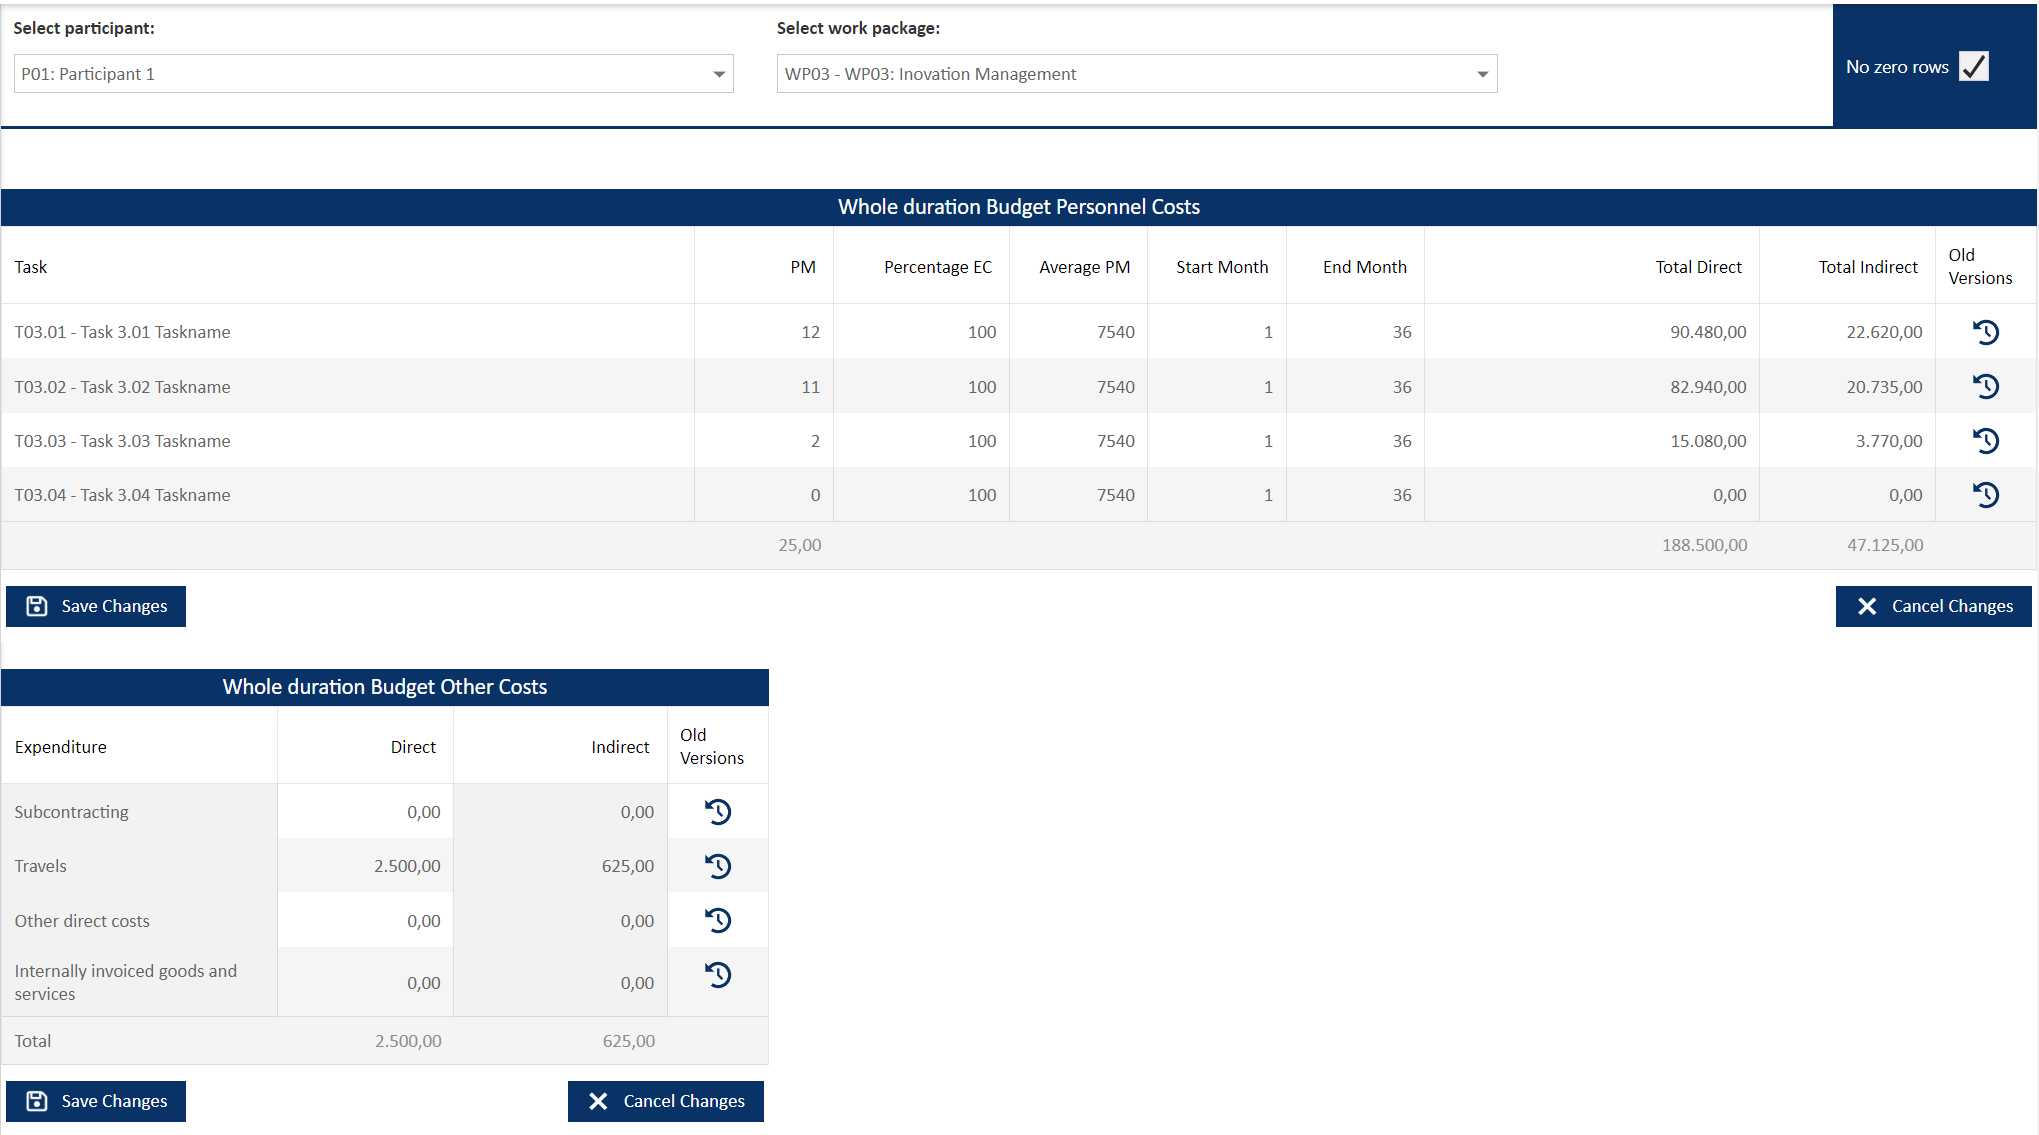Click Total Direct value 90.480,00

click(x=1708, y=332)
